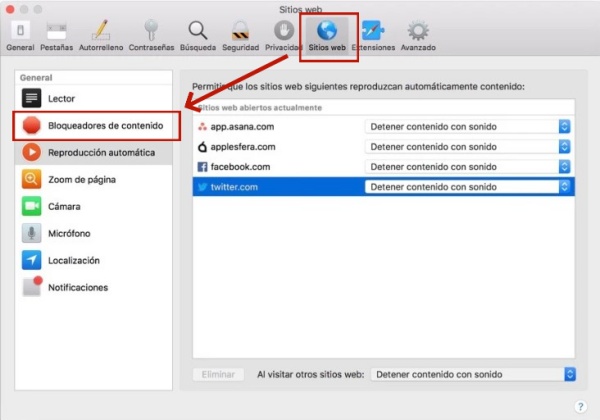Click the twitter.com bird favicon
The width and height of the screenshot is (600, 420).
coord(202,187)
